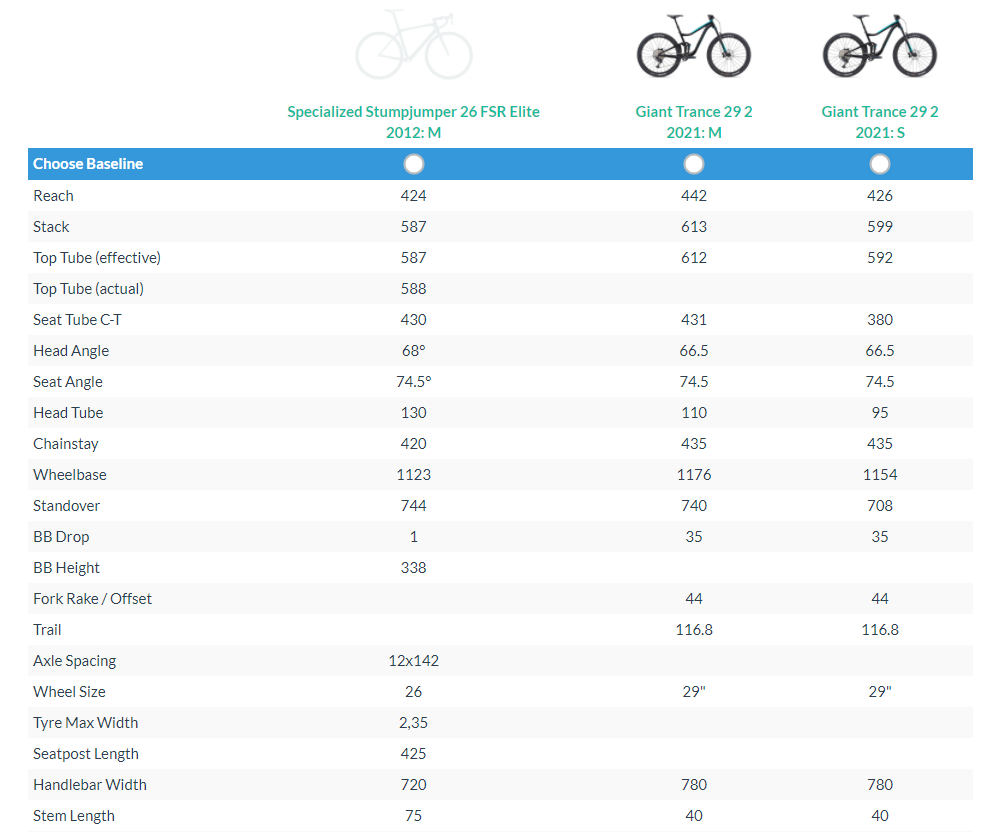Click the Head Angle row label
Viewport: 992px width, 832px height.
click(x=71, y=351)
